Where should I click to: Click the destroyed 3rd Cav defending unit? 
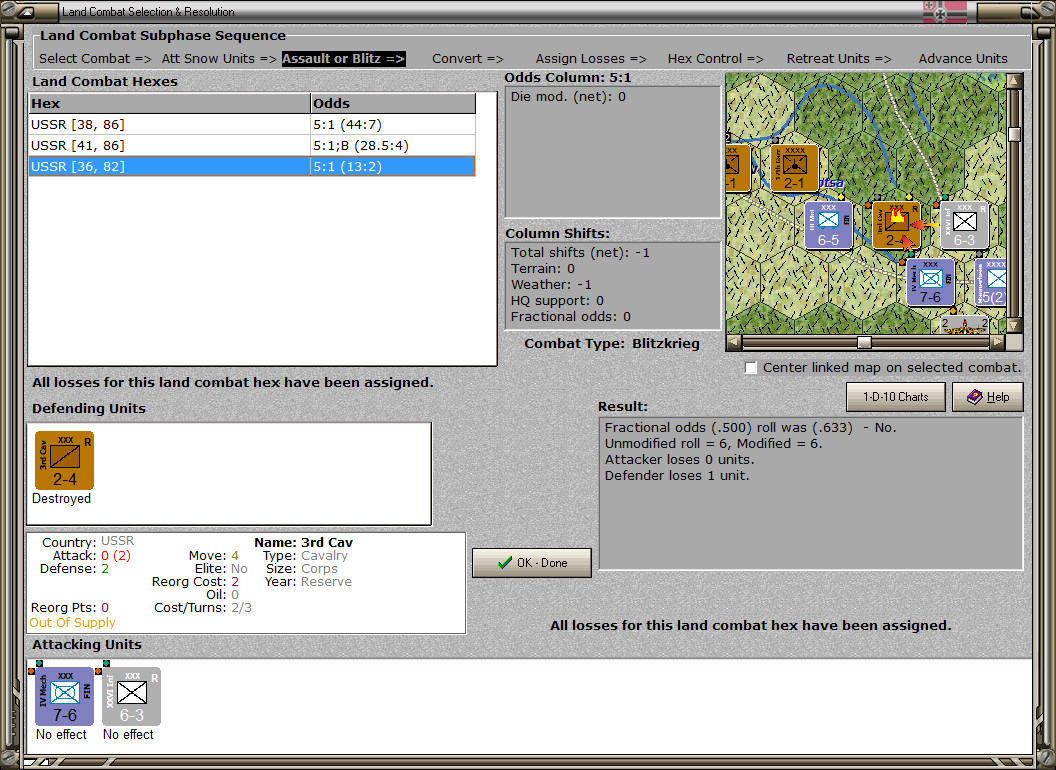[65, 461]
